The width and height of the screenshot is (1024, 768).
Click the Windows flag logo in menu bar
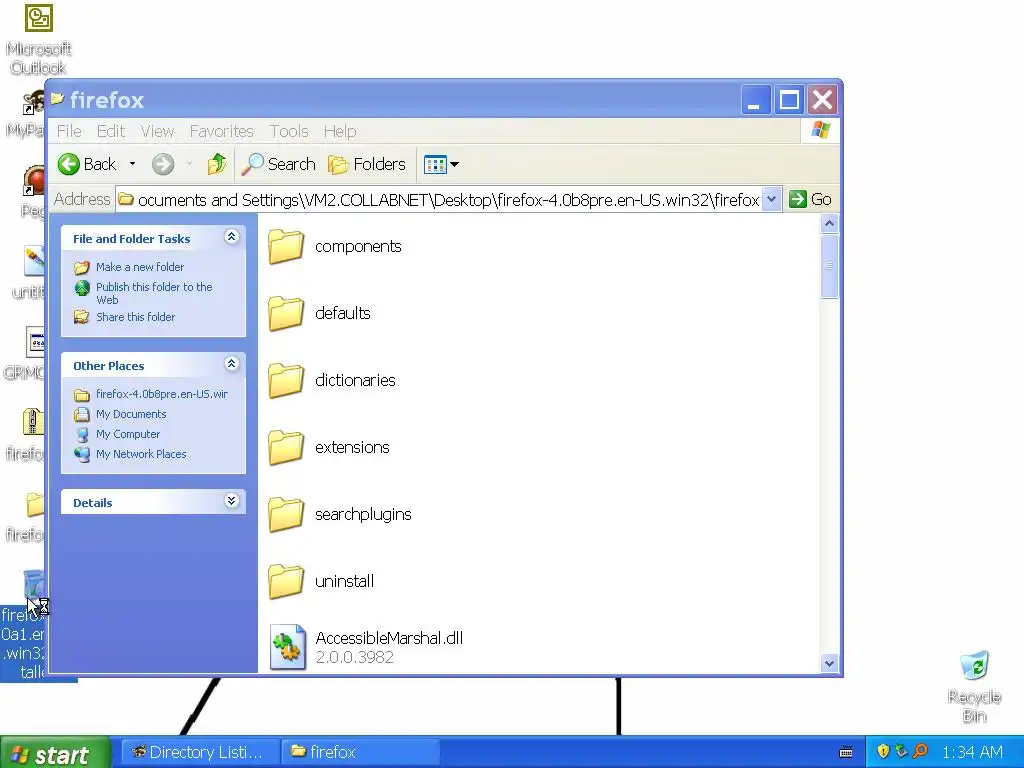[x=820, y=130]
